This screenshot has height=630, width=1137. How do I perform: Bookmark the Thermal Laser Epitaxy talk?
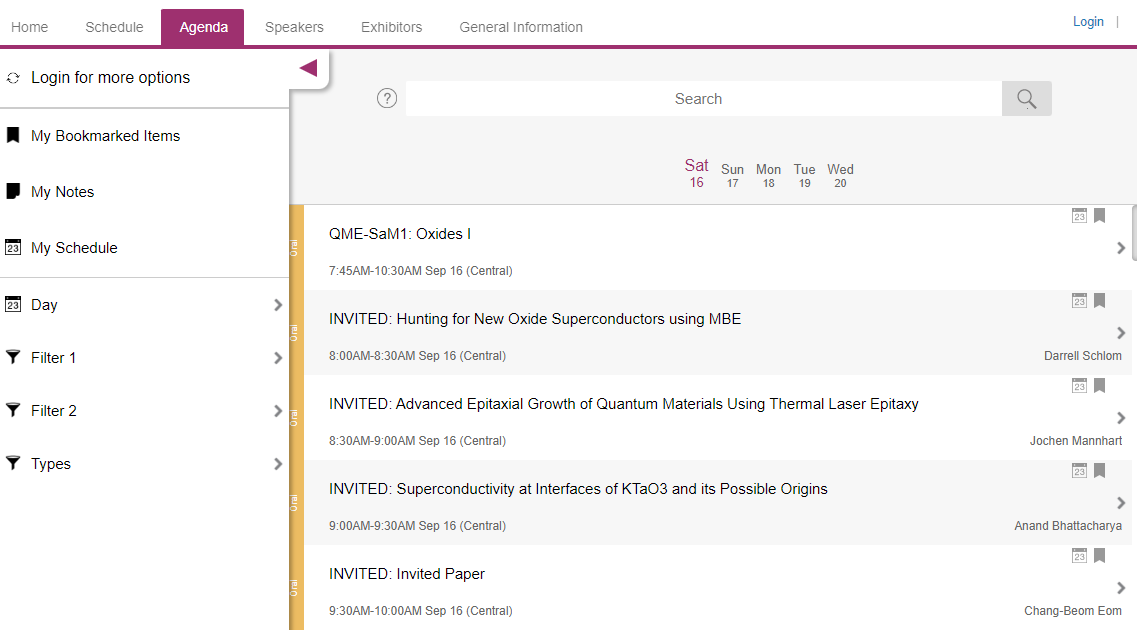tap(1099, 386)
